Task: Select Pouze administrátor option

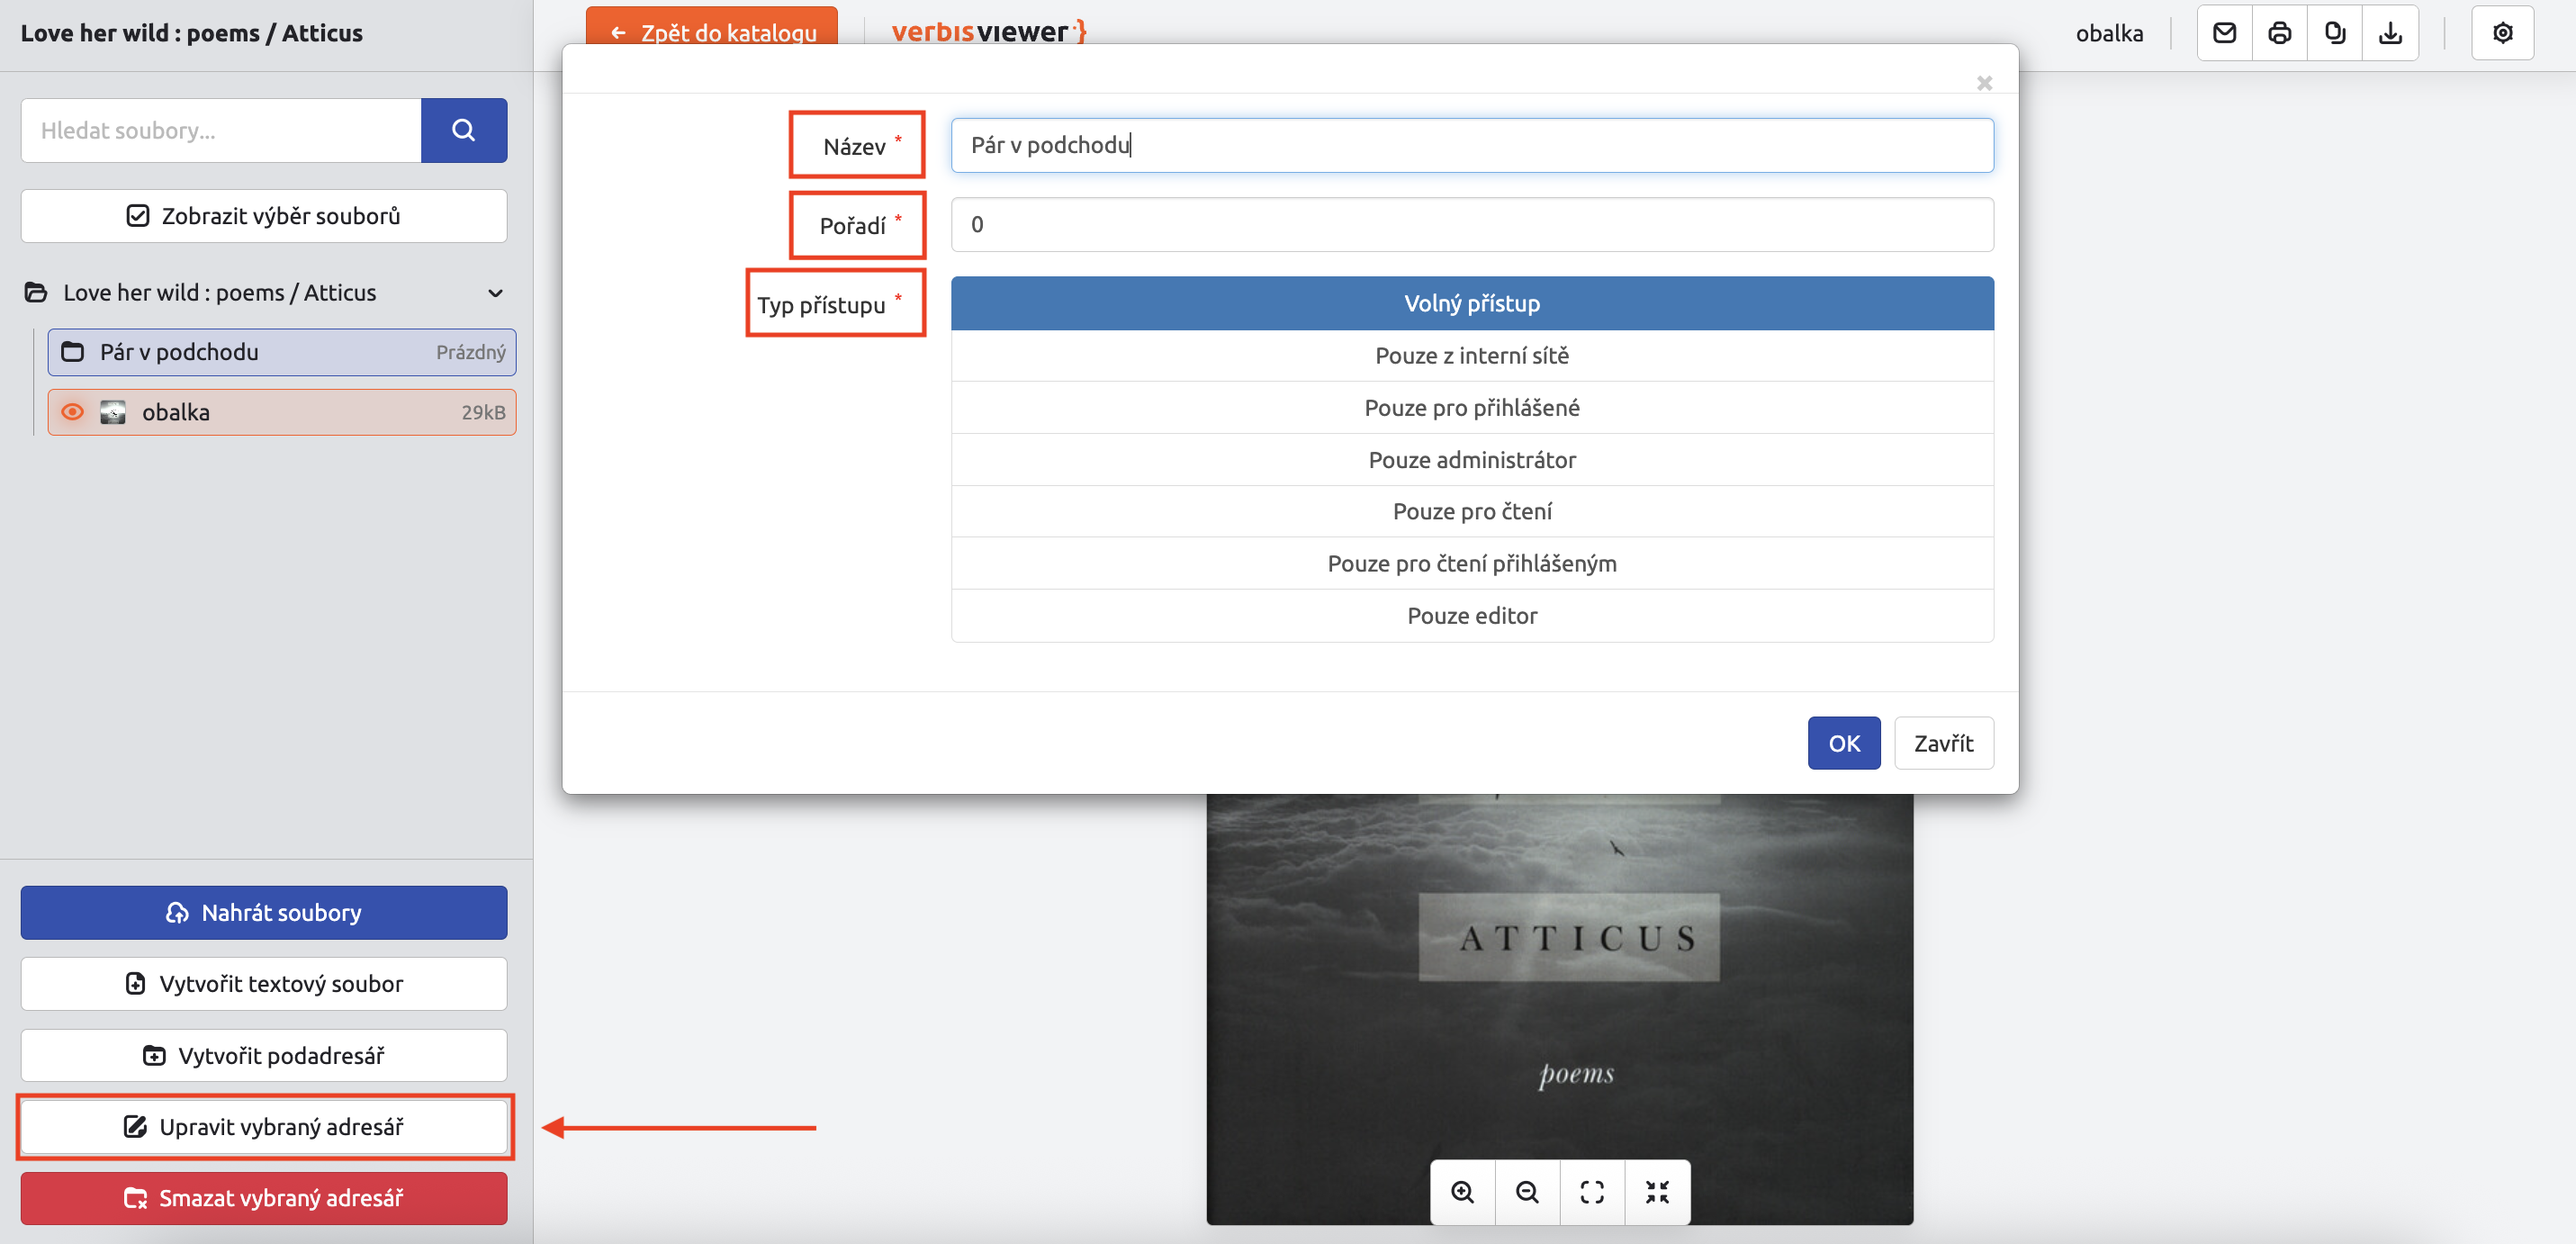Action: [x=1472, y=459]
